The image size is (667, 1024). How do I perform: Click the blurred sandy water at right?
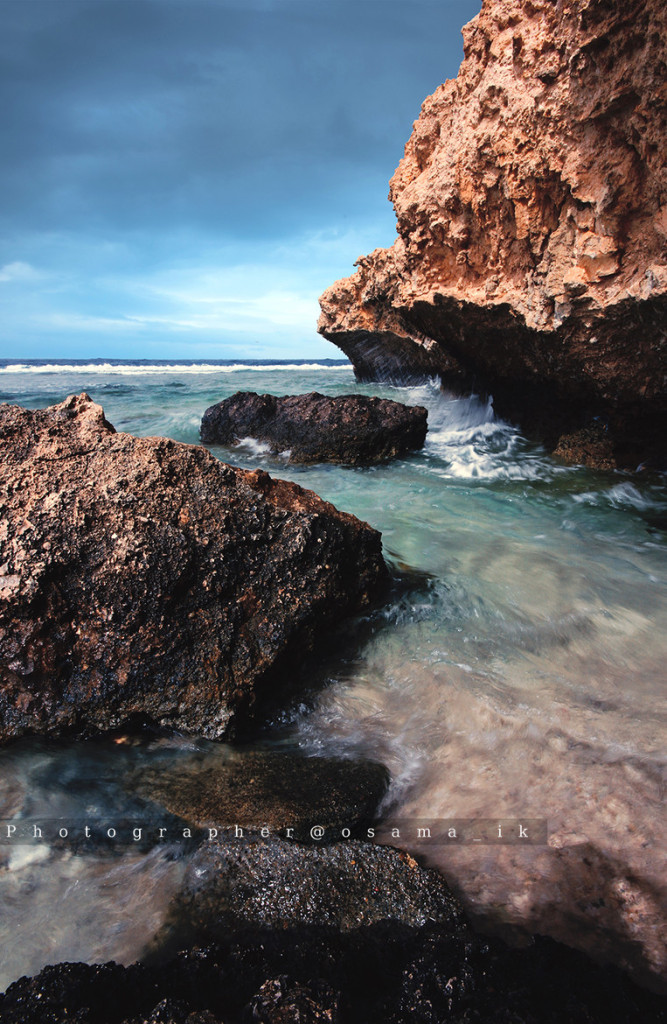(x=560, y=760)
